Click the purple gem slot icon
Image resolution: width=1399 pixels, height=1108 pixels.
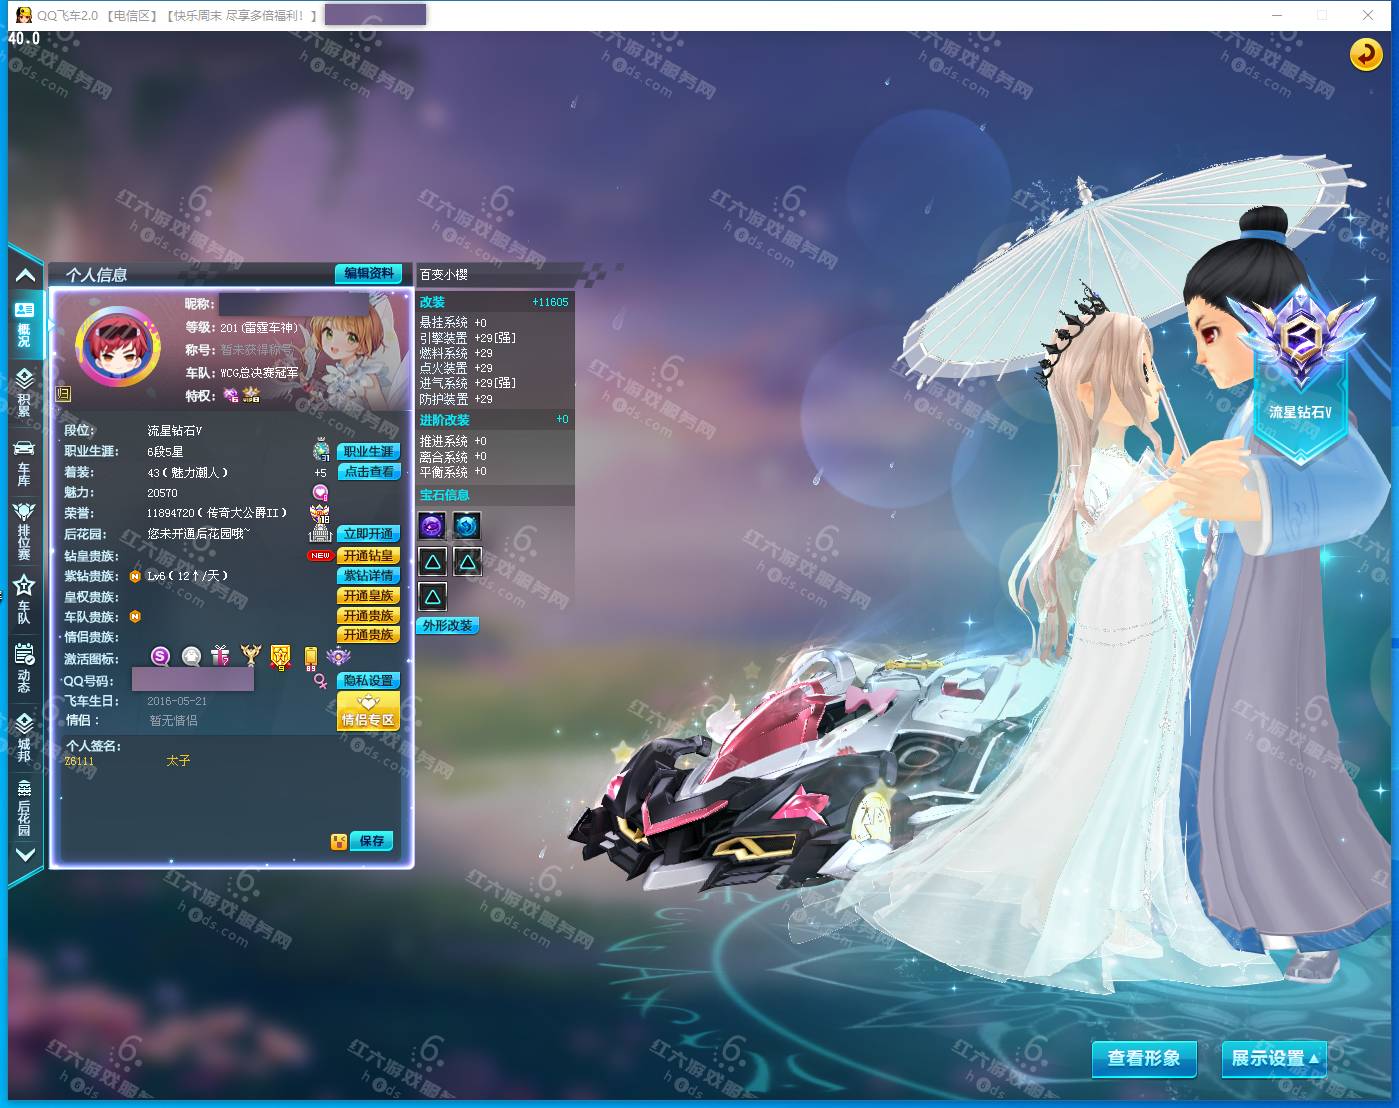click(x=432, y=525)
